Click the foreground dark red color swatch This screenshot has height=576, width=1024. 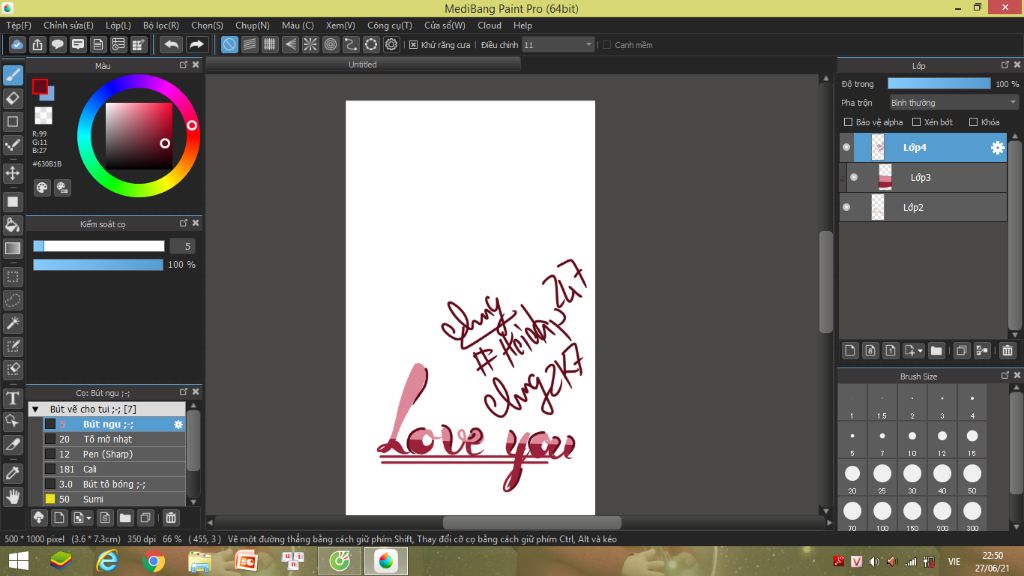[x=40, y=86]
